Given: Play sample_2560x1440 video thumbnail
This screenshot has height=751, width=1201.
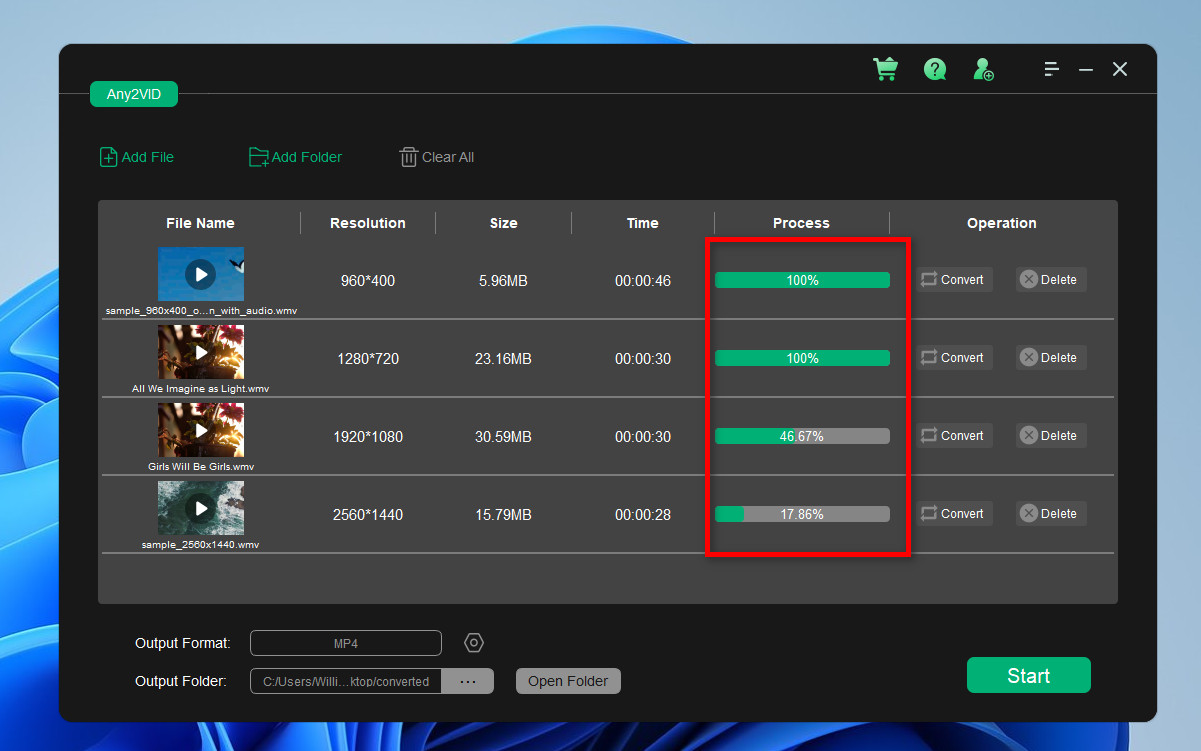Looking at the screenshot, I should (201, 508).
